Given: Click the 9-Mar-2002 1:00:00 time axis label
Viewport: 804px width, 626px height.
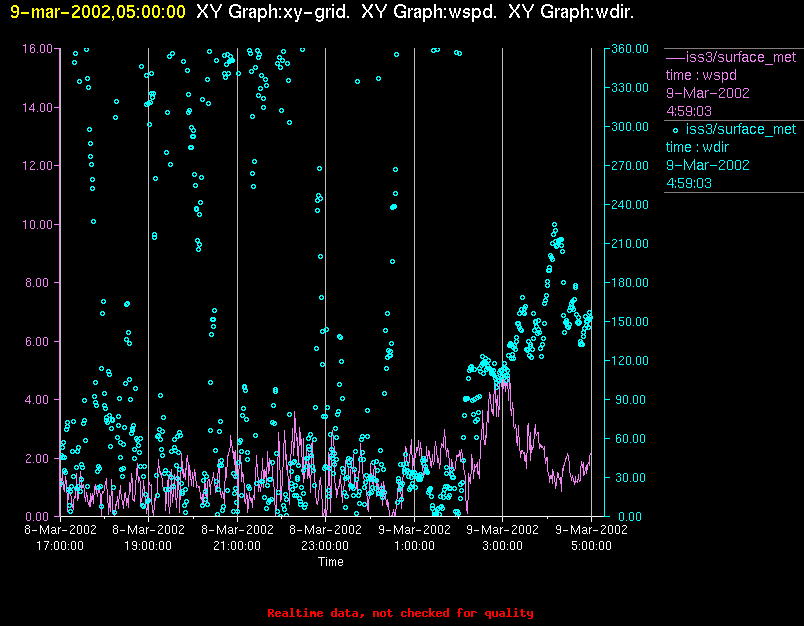Looking at the screenshot, I should [x=414, y=537].
